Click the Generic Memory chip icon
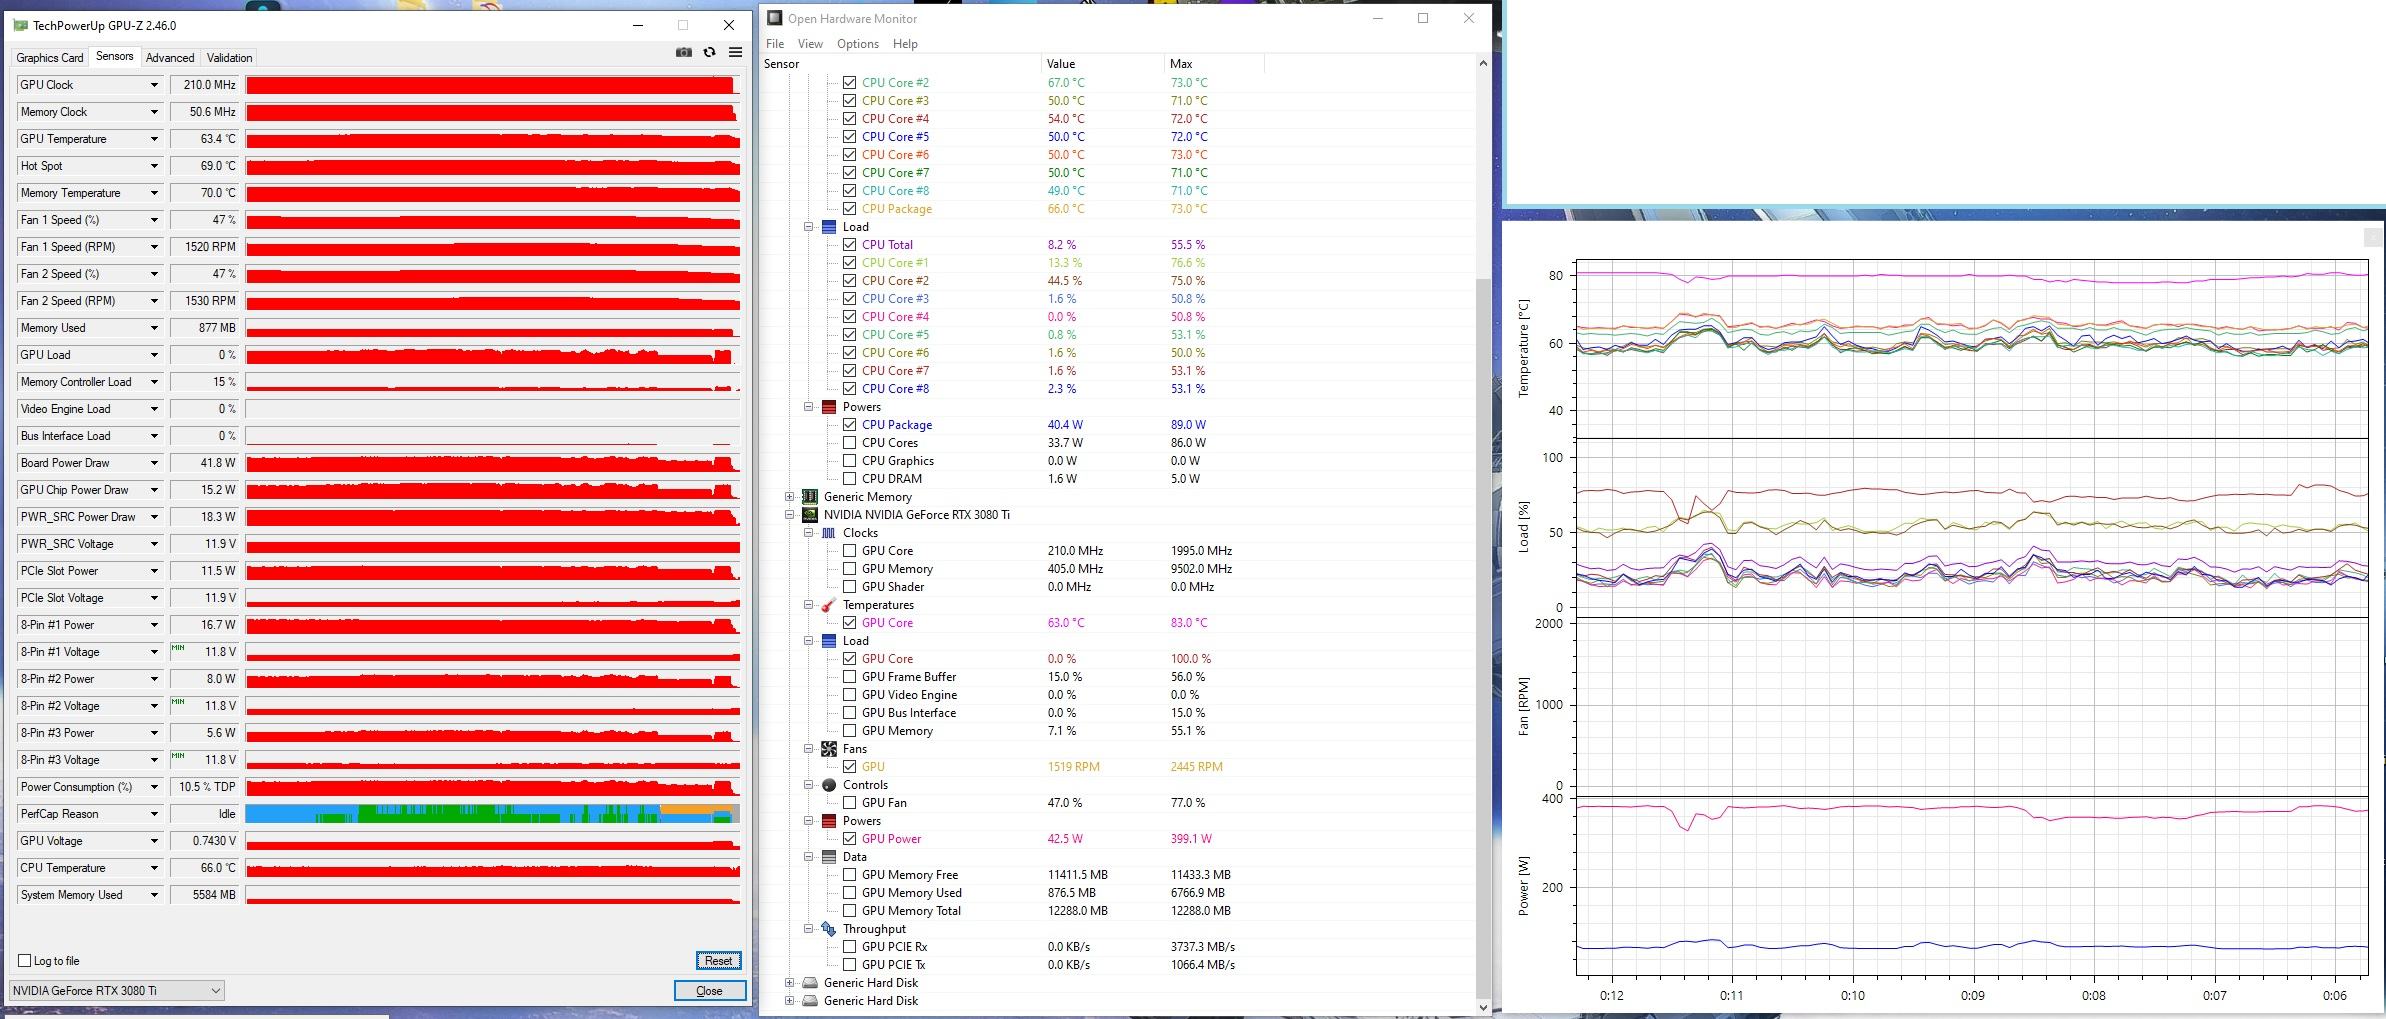 [x=810, y=497]
